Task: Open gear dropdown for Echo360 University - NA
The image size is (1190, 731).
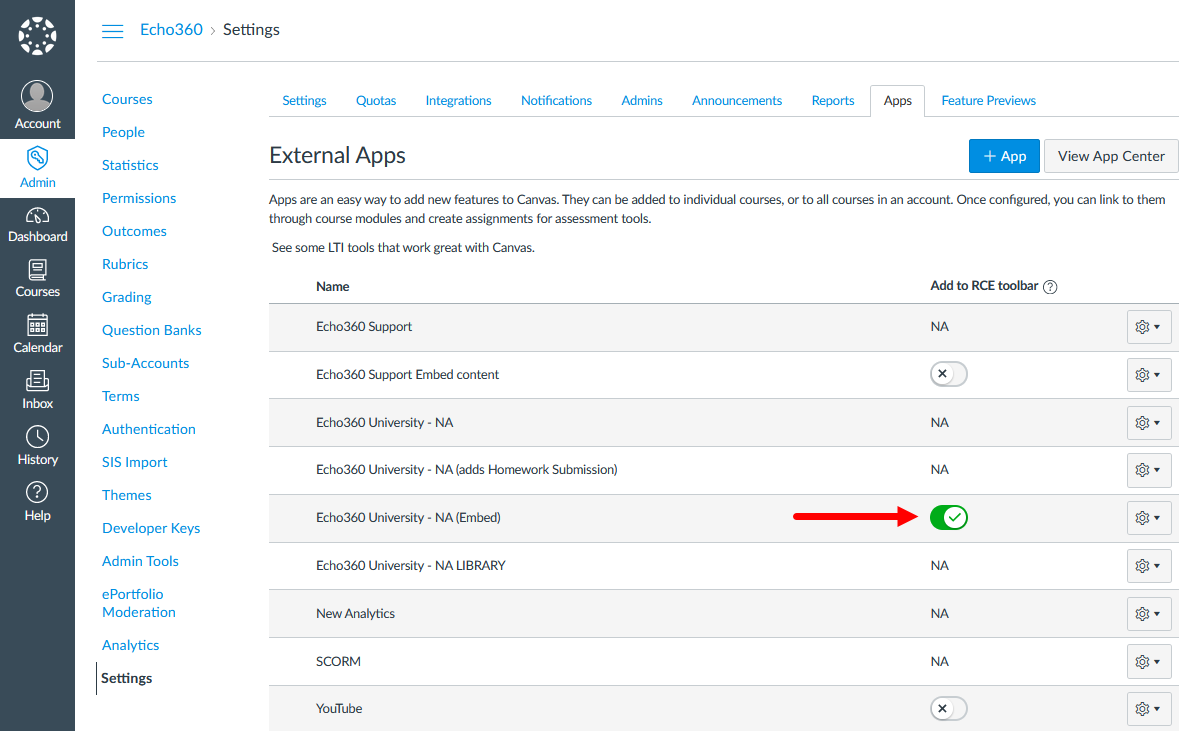Action: click(x=1148, y=422)
